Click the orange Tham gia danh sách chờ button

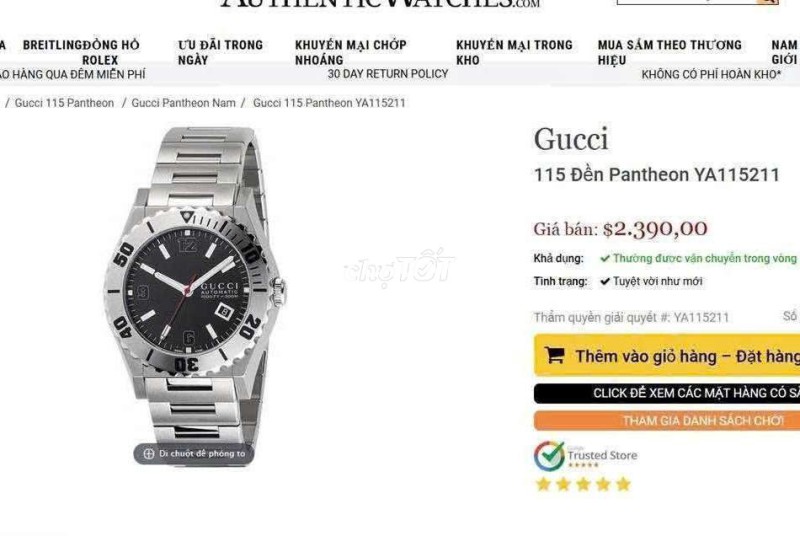(667, 421)
